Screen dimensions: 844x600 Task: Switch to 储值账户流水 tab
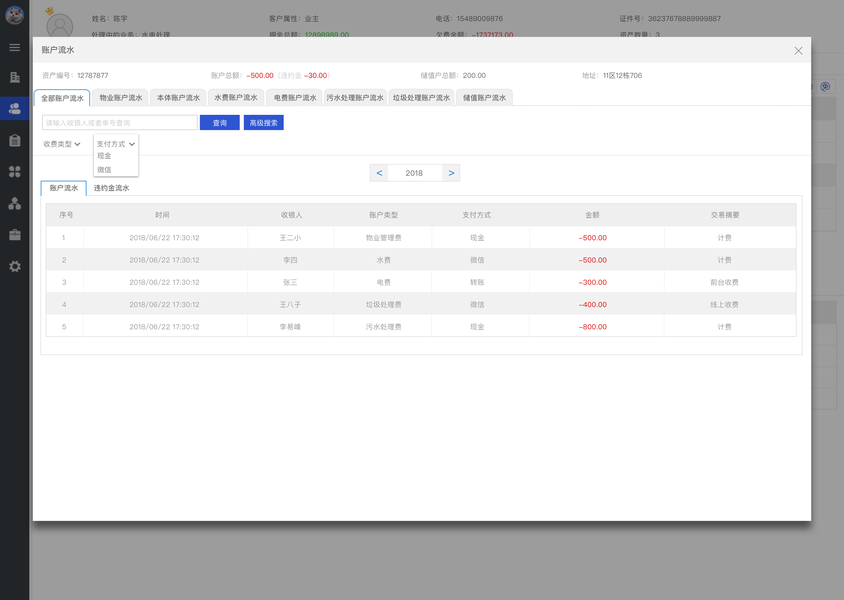484,97
